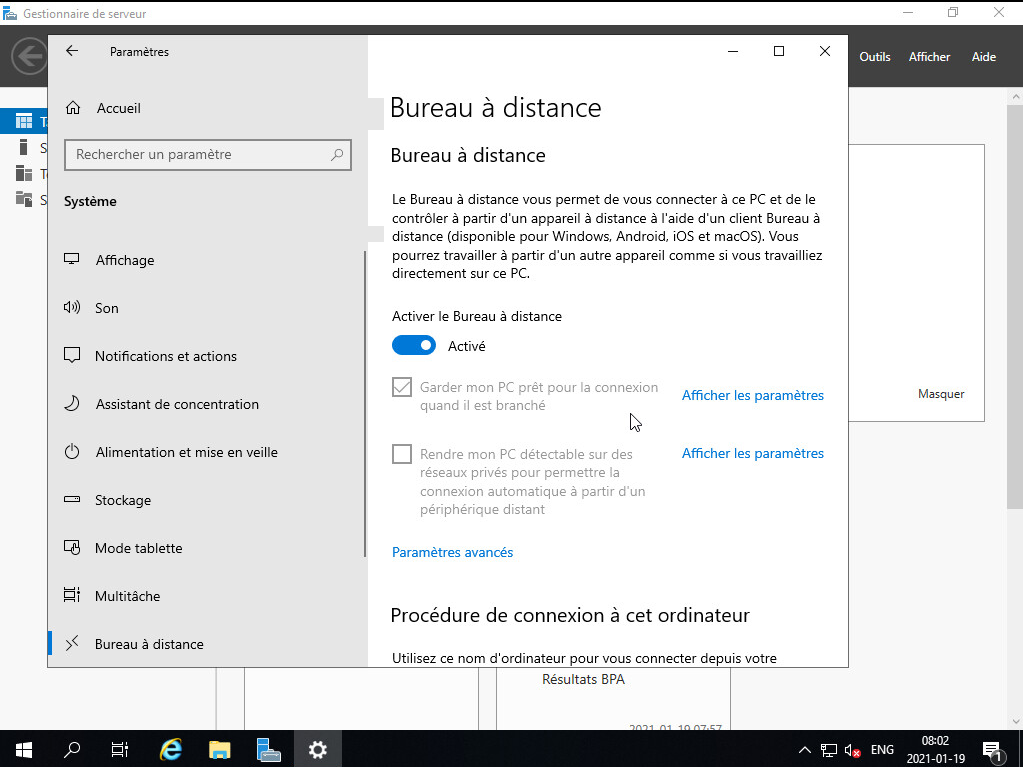Open File Explorer from the taskbar
Screen dimensions: 1023x767
tap(220, 749)
